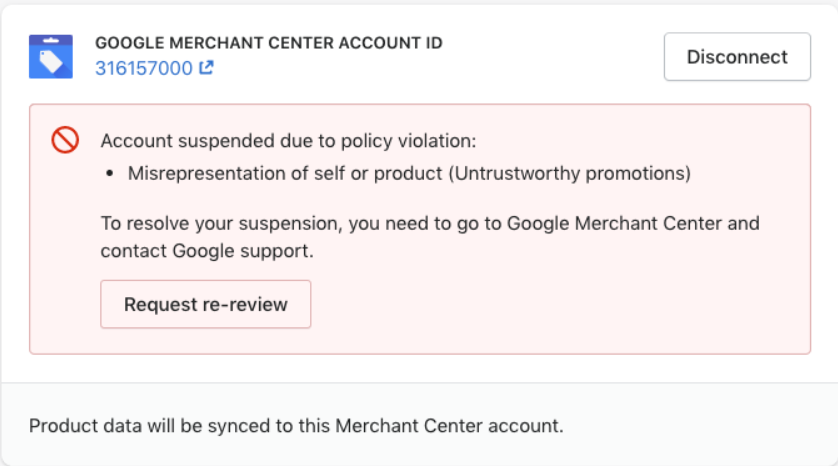This screenshot has width=838, height=466.
Task: Open the external link icon beside account ID
Action: click(x=206, y=67)
